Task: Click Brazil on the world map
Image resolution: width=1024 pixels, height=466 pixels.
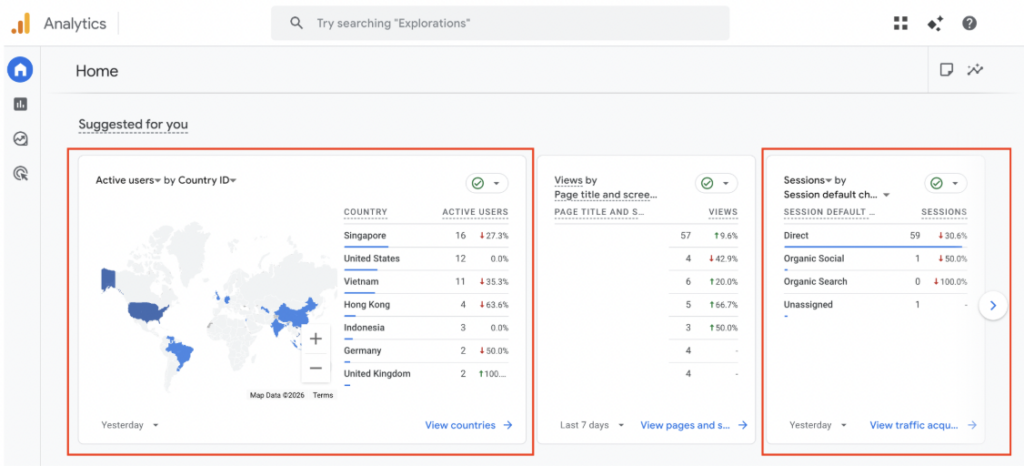Action: coord(180,352)
